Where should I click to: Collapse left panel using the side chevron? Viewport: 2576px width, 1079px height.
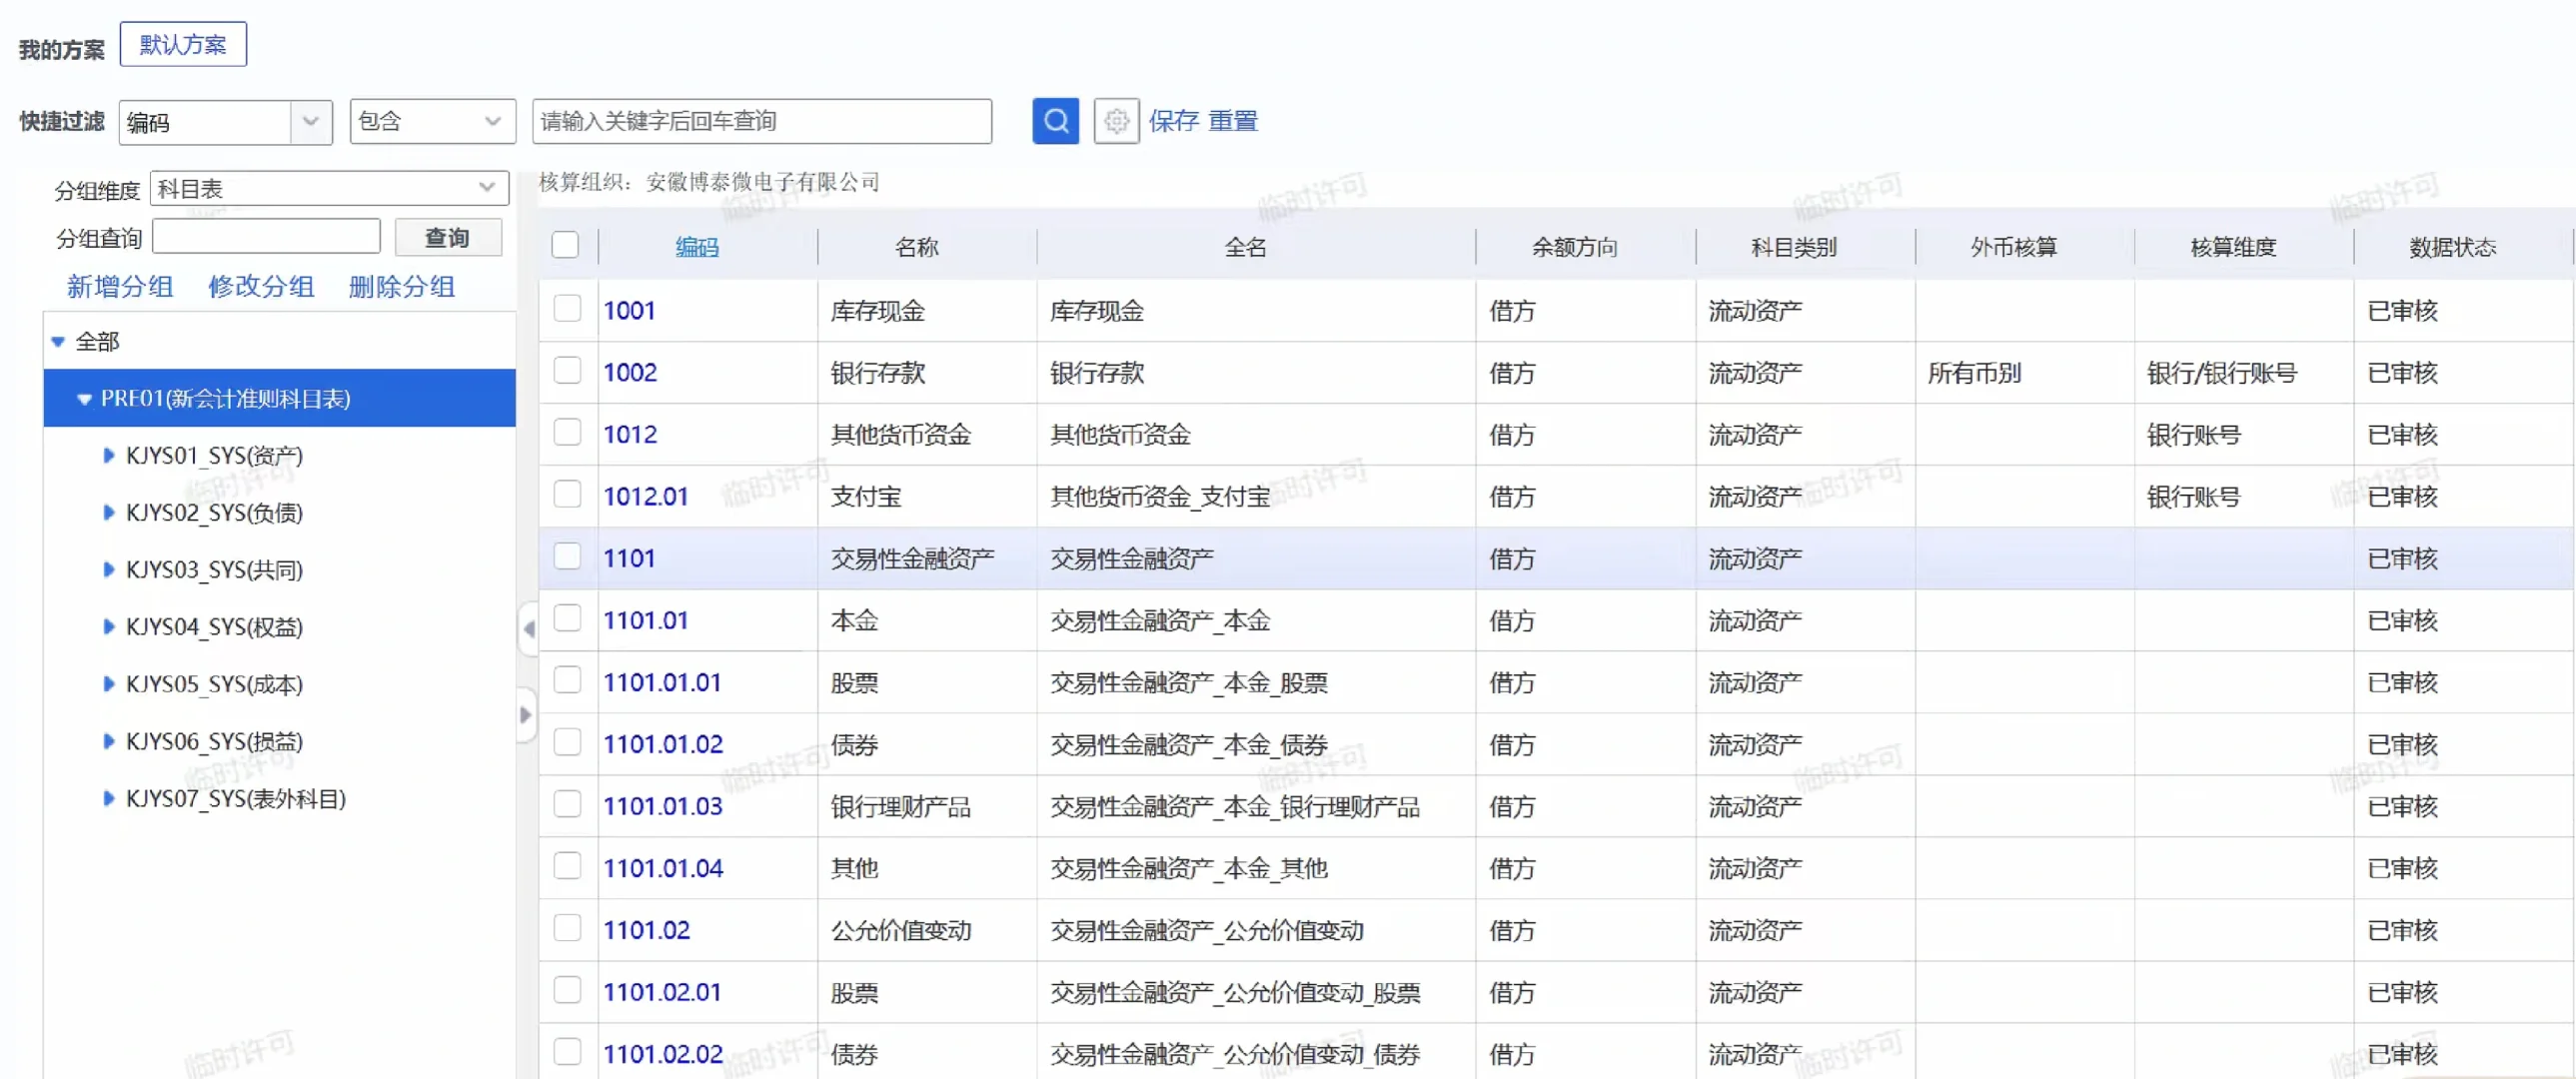pyautogui.click(x=528, y=629)
